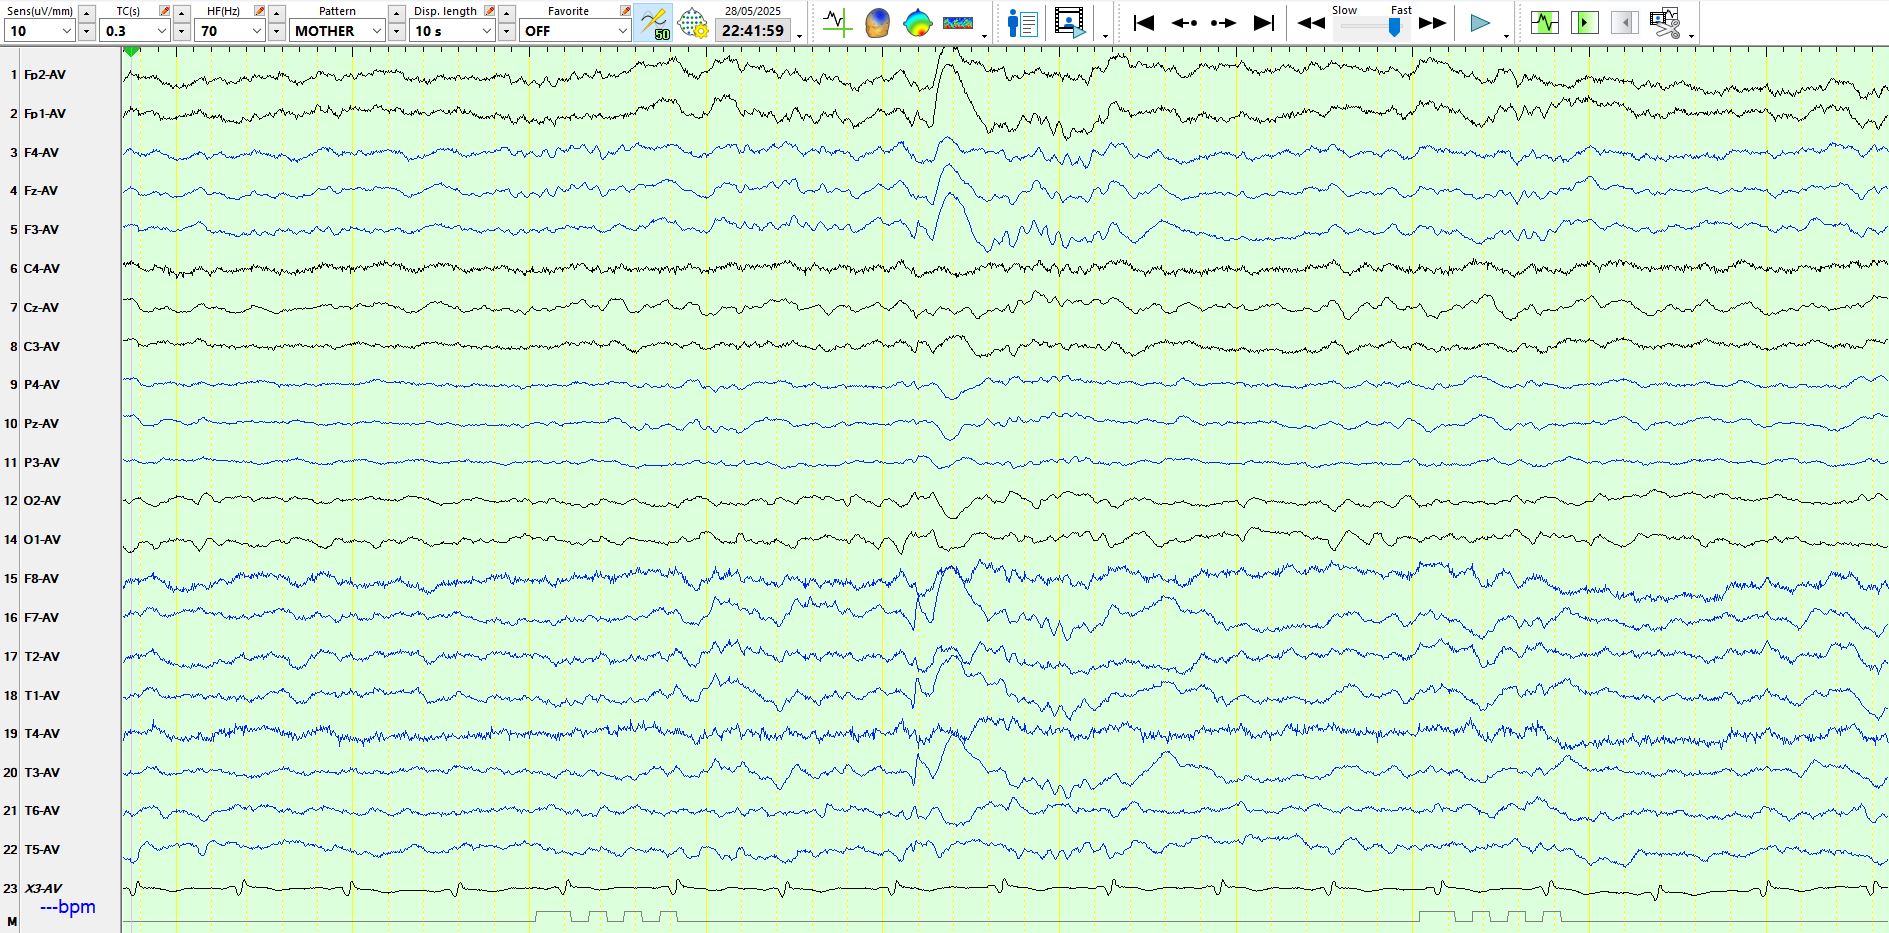Select the Cz-AV channel label
Screen dimensions: 1889x933
tap(41, 308)
